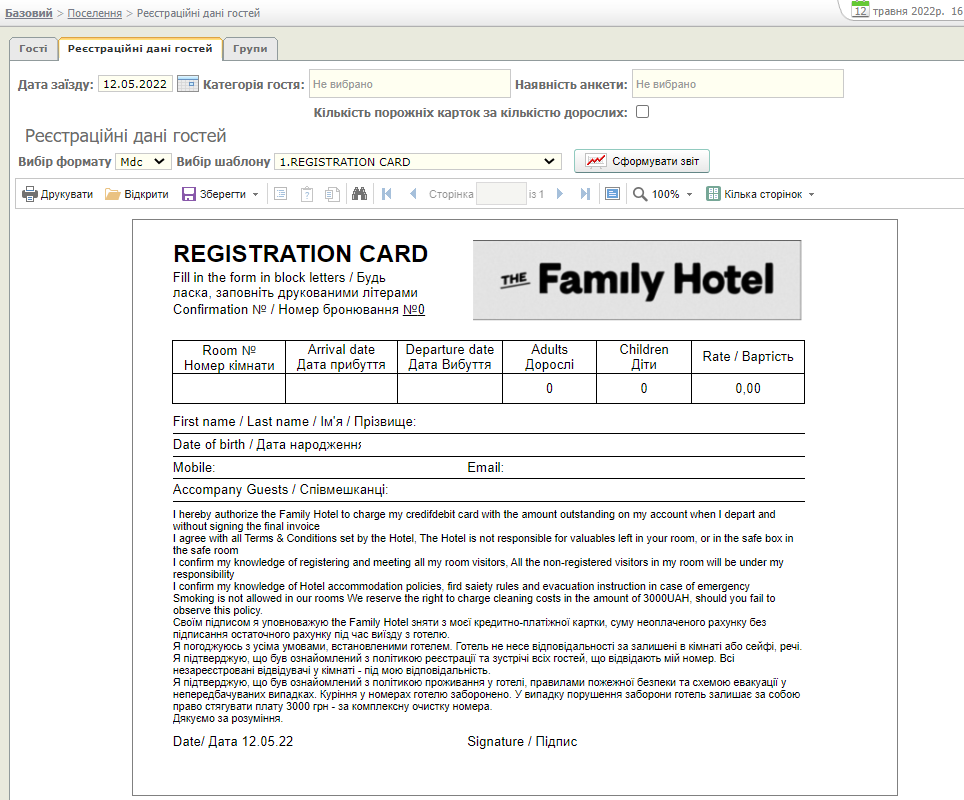Go to the last report page
Viewport: 964px width, 800px height.
click(585, 194)
